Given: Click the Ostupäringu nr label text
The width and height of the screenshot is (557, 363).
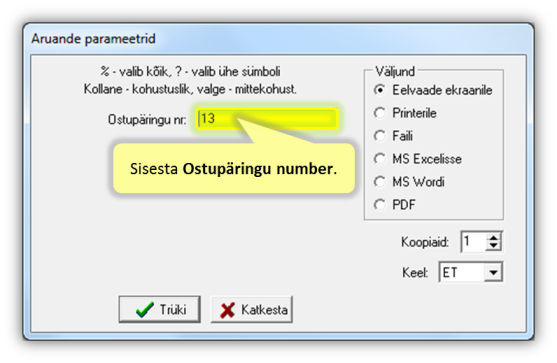Looking at the screenshot, I should coord(147,120).
